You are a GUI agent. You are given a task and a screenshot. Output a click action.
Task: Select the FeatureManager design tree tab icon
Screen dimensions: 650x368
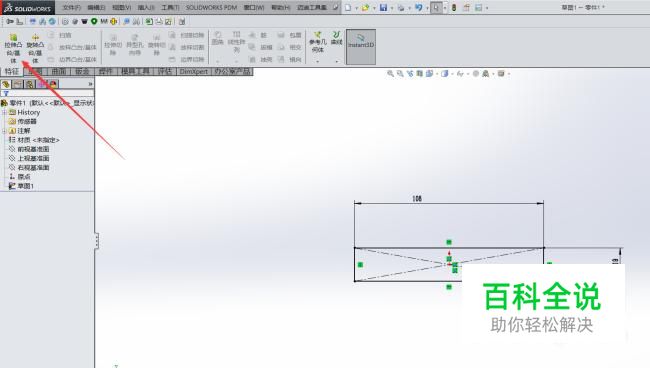(6, 84)
